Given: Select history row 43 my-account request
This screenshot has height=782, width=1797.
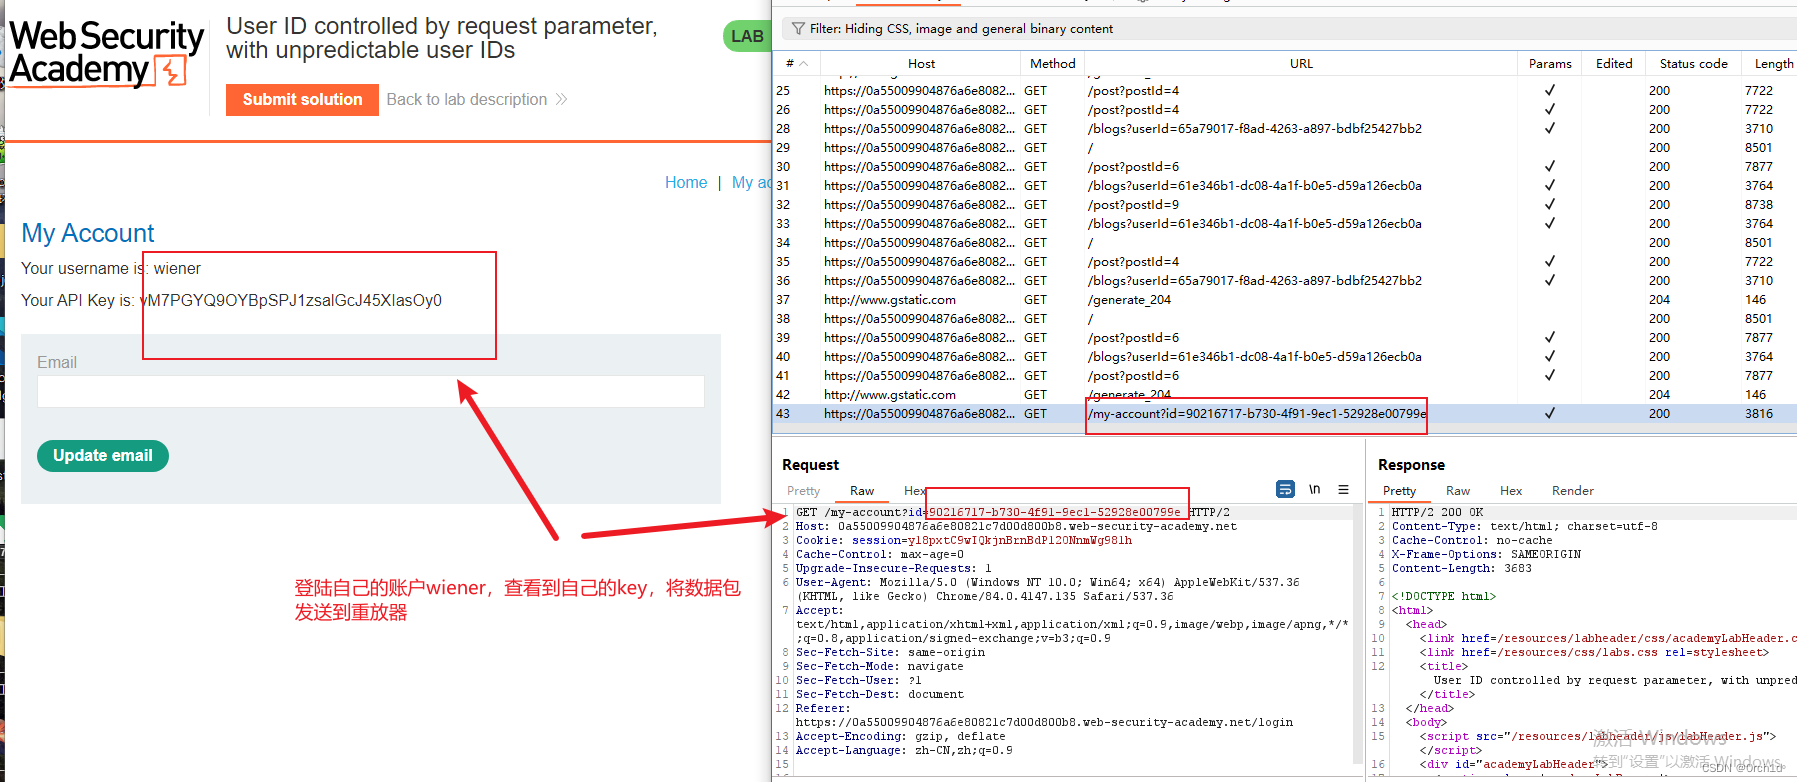Looking at the screenshot, I should point(1284,413).
